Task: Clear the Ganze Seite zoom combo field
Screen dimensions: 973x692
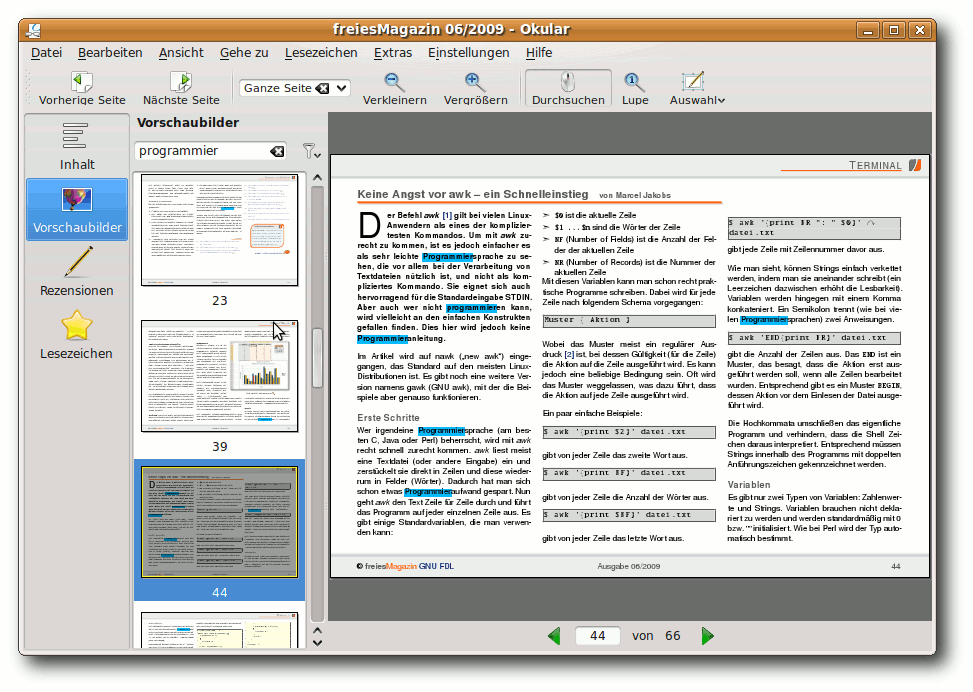Action: [x=322, y=88]
